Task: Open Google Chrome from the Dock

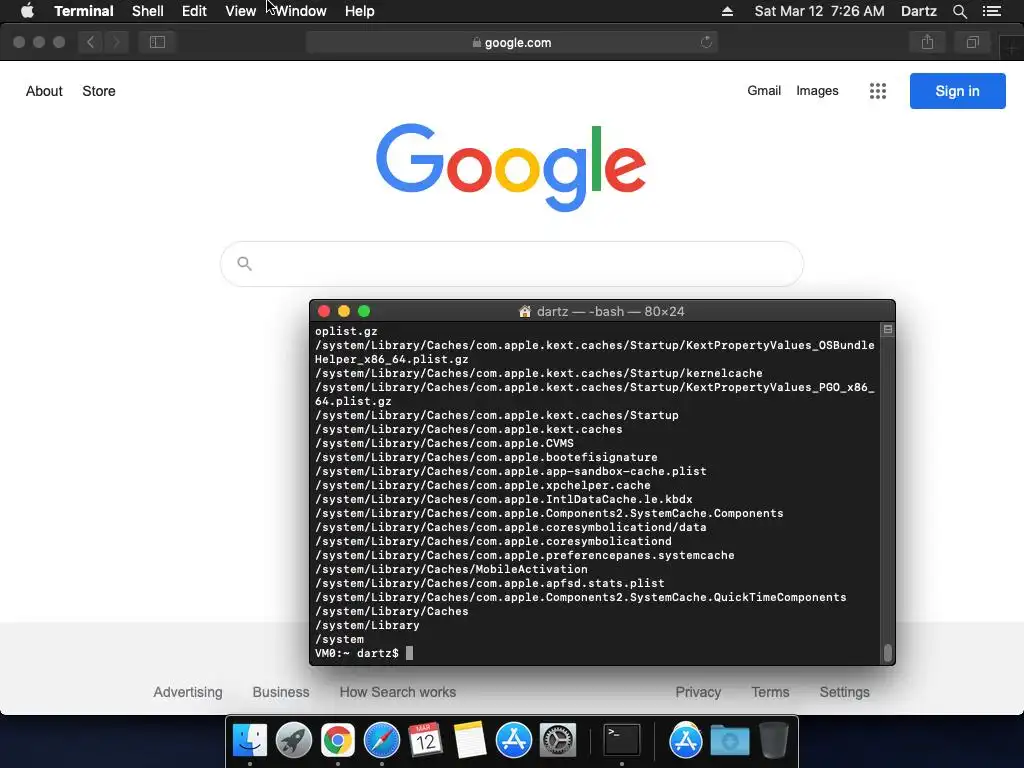Action: (x=338, y=741)
